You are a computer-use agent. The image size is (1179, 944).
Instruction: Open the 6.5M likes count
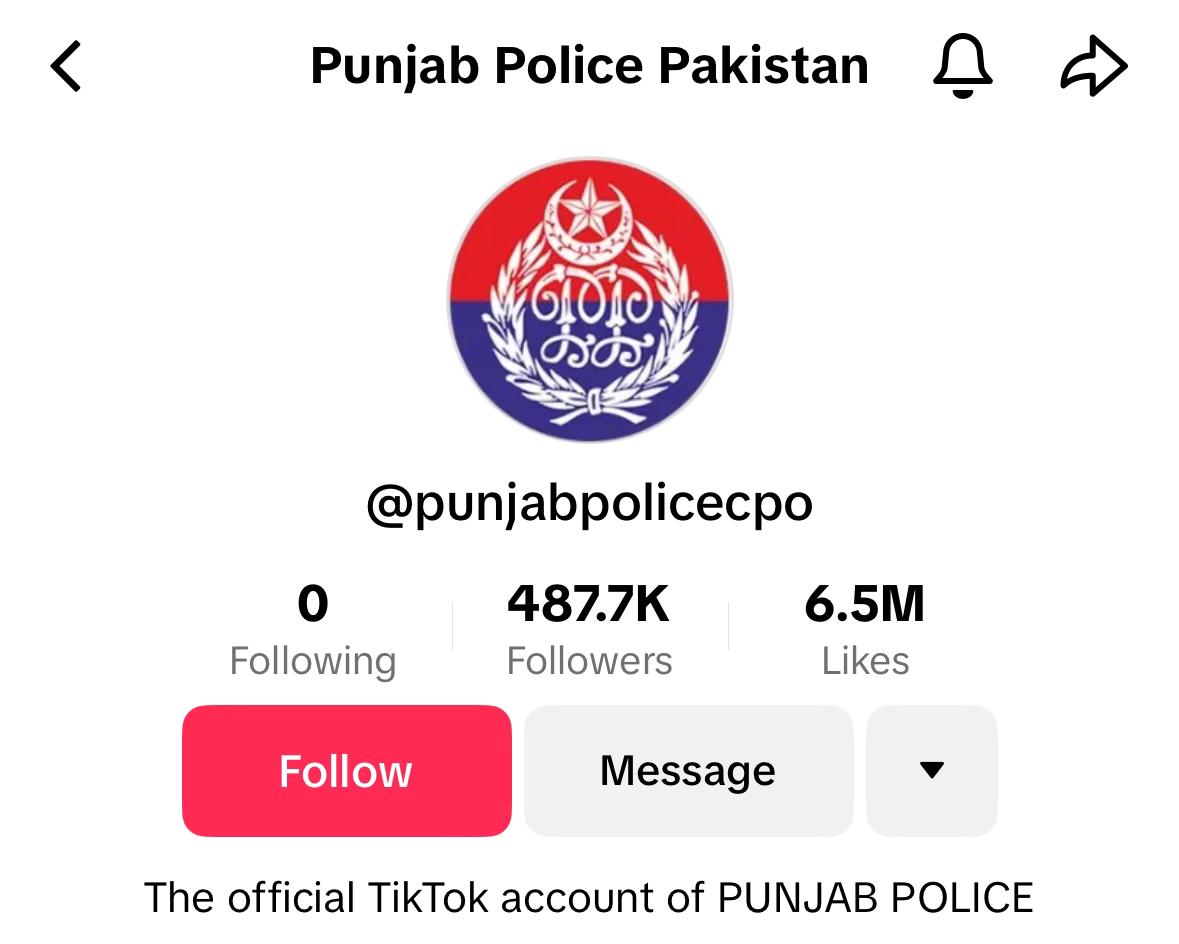[x=865, y=604]
